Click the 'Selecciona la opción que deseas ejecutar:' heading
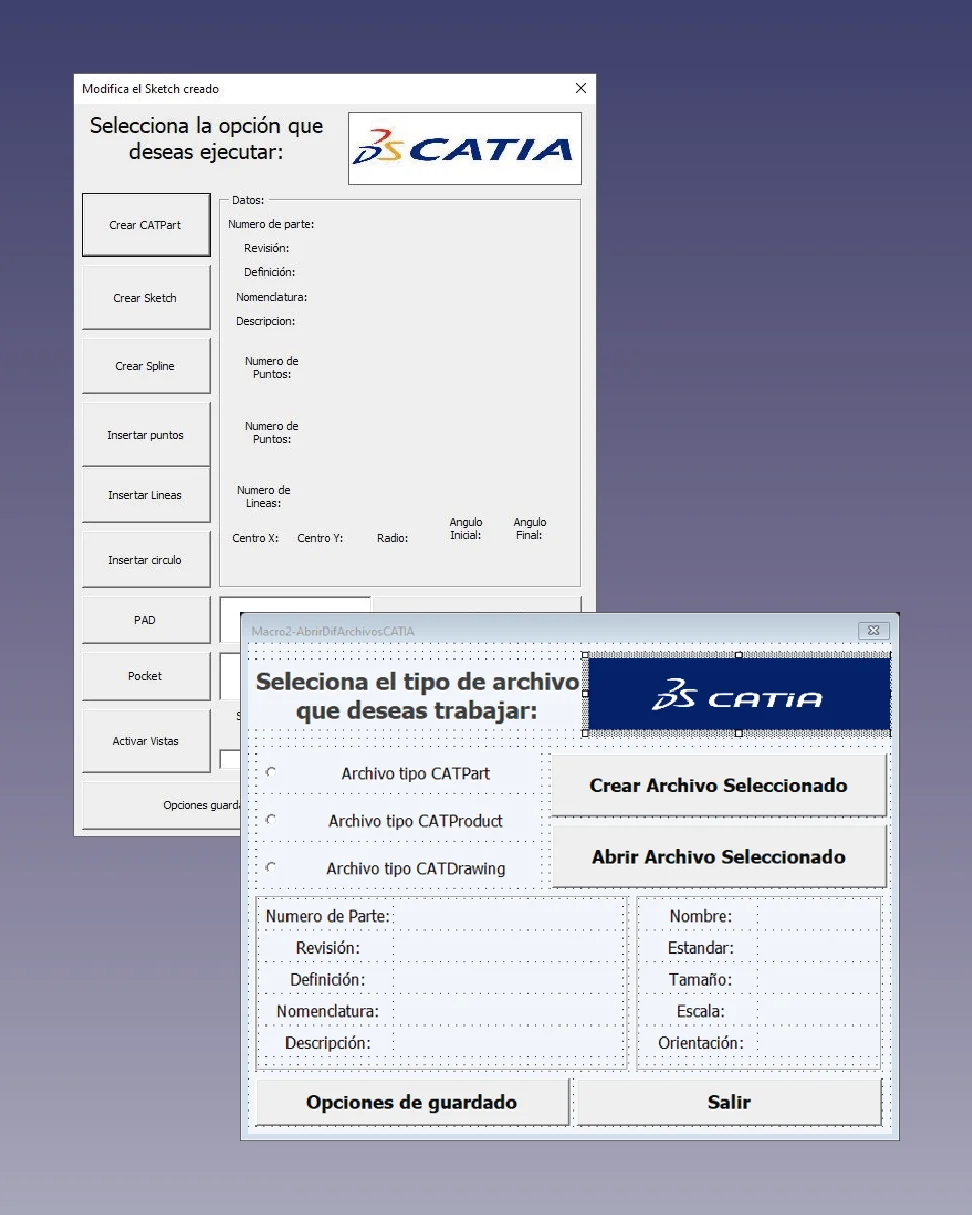Image resolution: width=972 pixels, height=1215 pixels. coord(207,139)
